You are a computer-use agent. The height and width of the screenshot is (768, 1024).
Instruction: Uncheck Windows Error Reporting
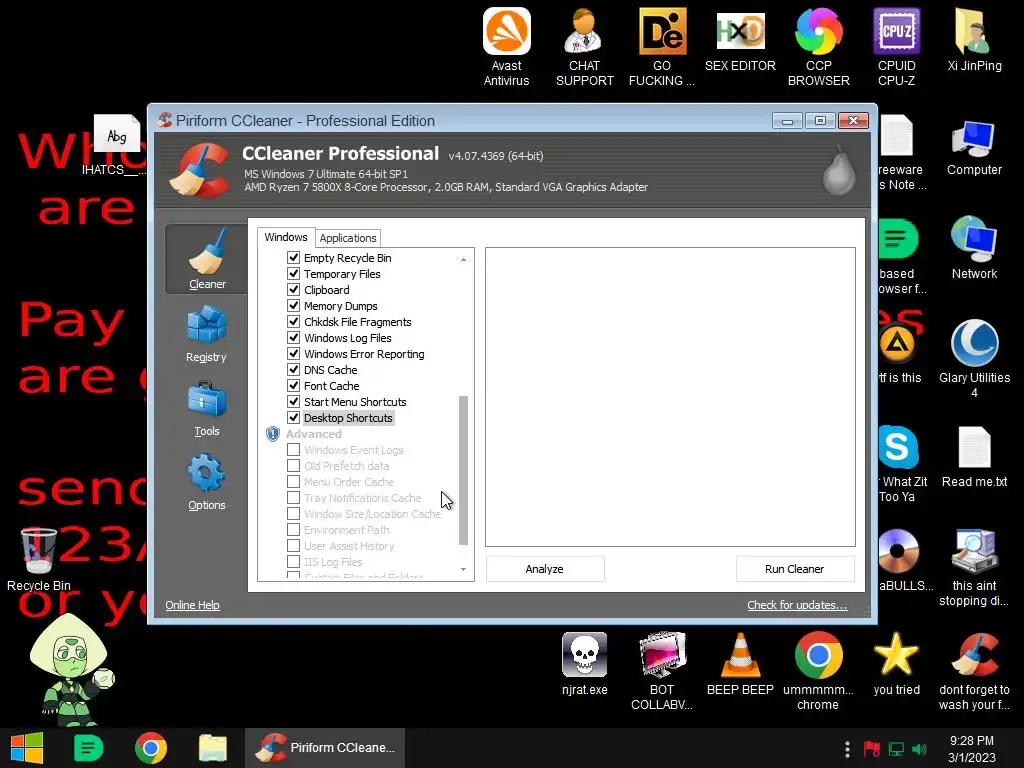[x=293, y=354]
